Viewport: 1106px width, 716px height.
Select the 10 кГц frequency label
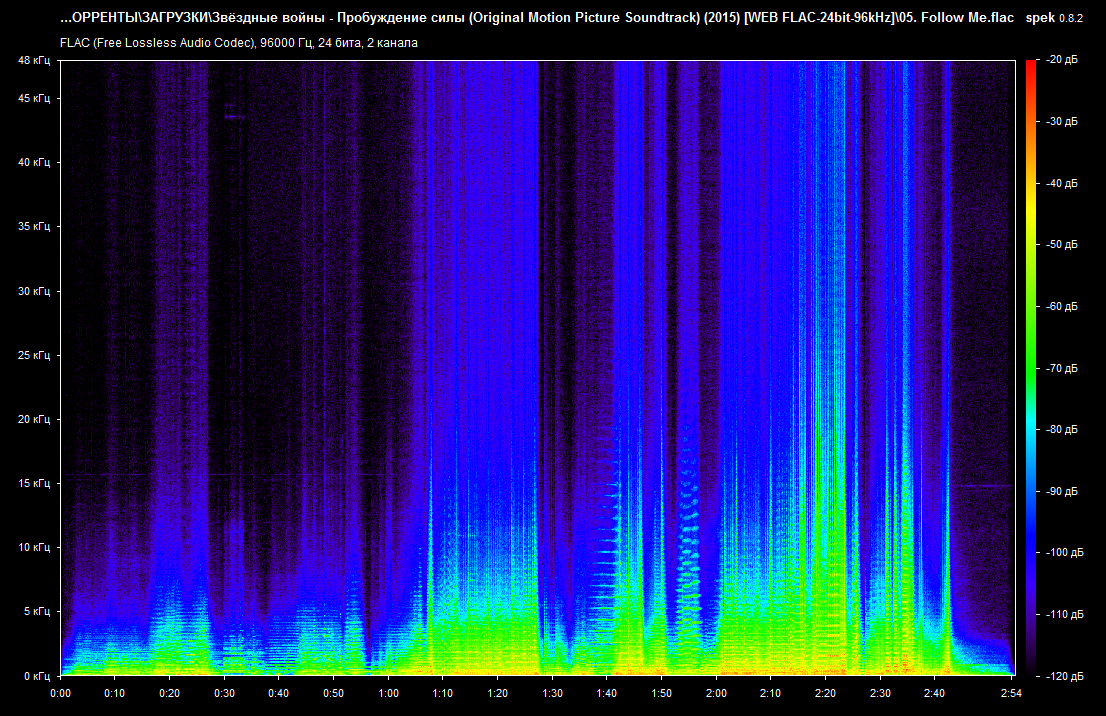click(x=32, y=548)
